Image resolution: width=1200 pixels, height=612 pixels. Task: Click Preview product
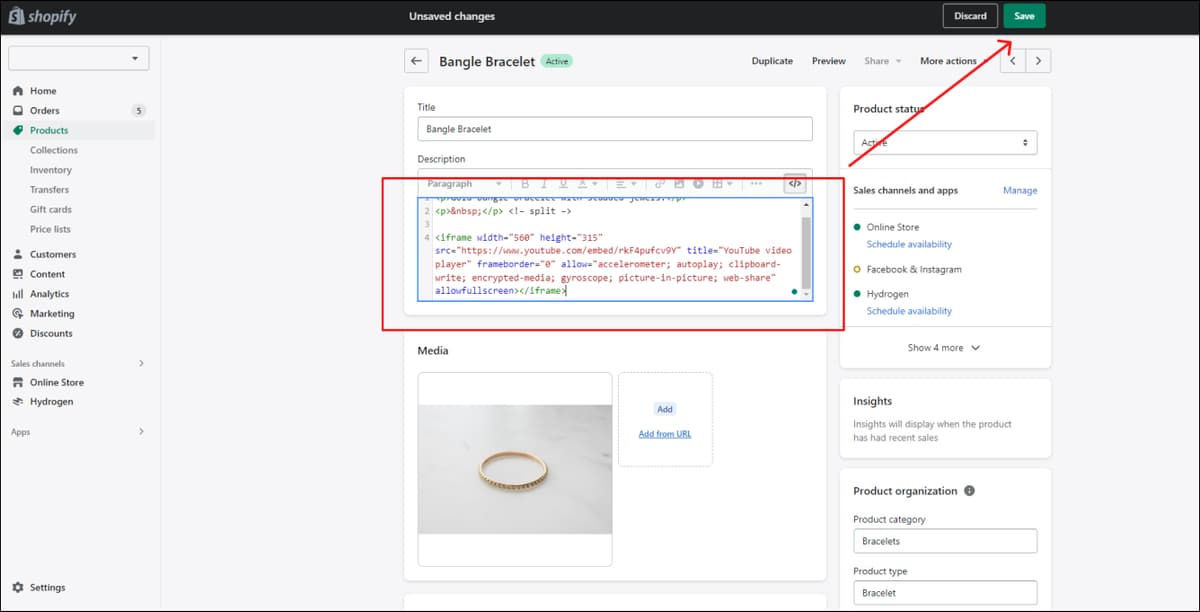829,61
